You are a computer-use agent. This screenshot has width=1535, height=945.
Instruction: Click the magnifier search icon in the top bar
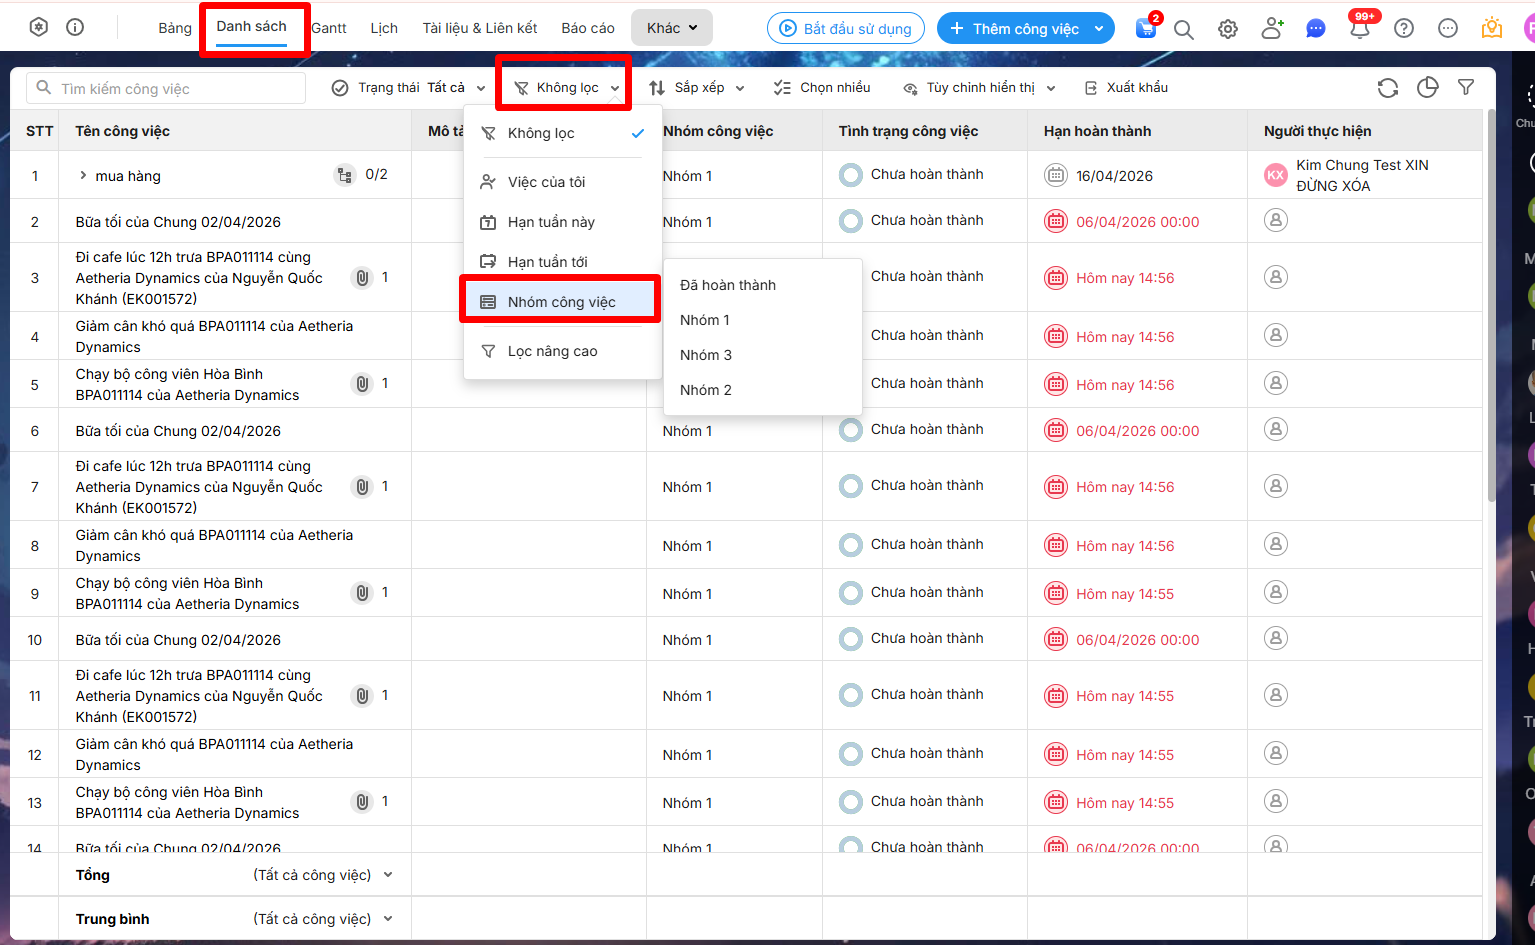(x=1184, y=29)
